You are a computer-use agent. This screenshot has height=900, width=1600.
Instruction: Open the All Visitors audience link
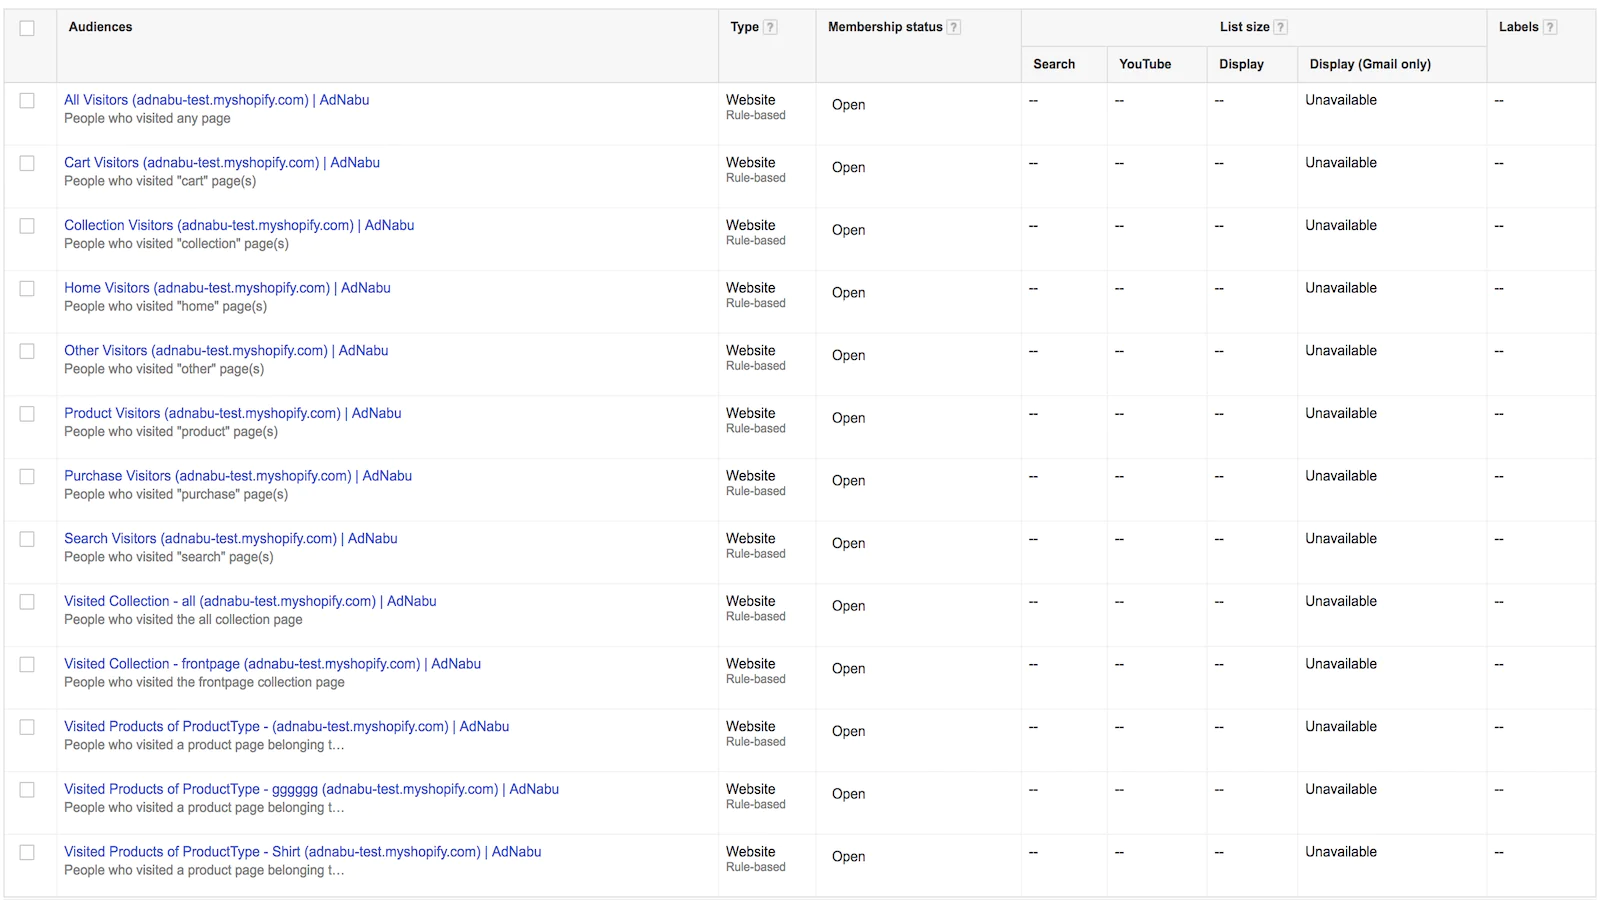(x=216, y=100)
